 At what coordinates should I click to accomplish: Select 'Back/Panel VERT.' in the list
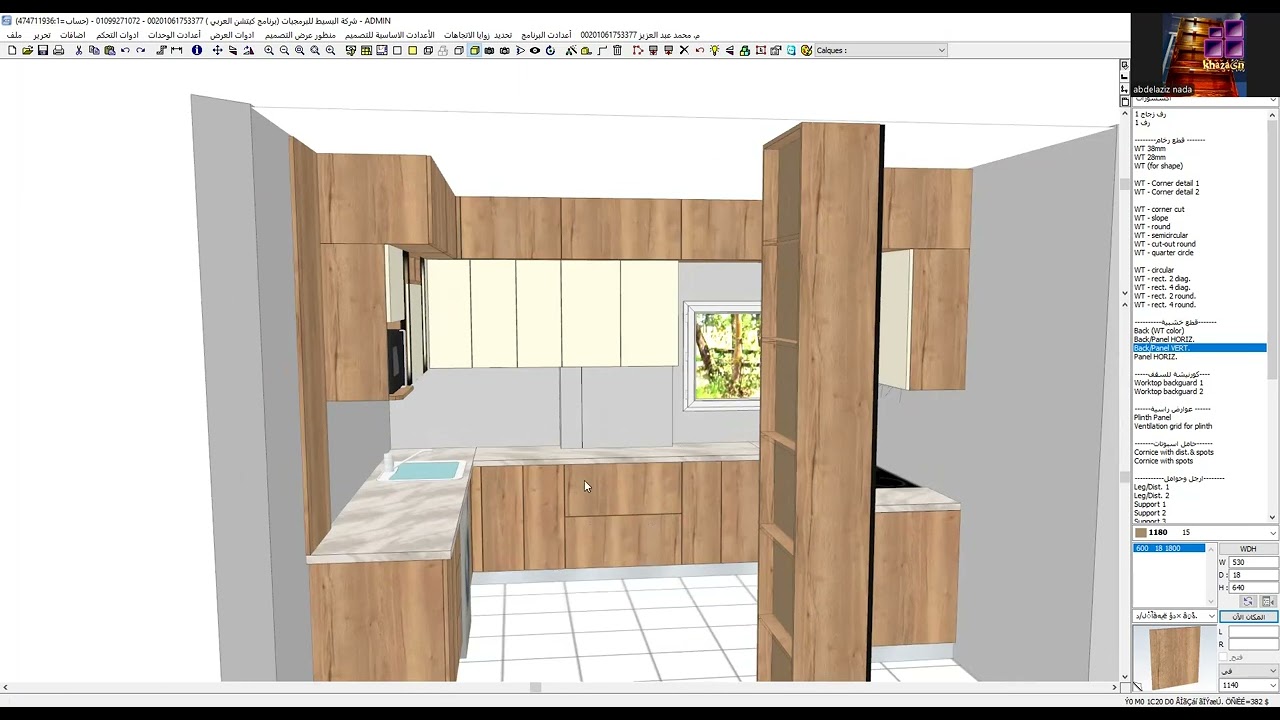1199,348
